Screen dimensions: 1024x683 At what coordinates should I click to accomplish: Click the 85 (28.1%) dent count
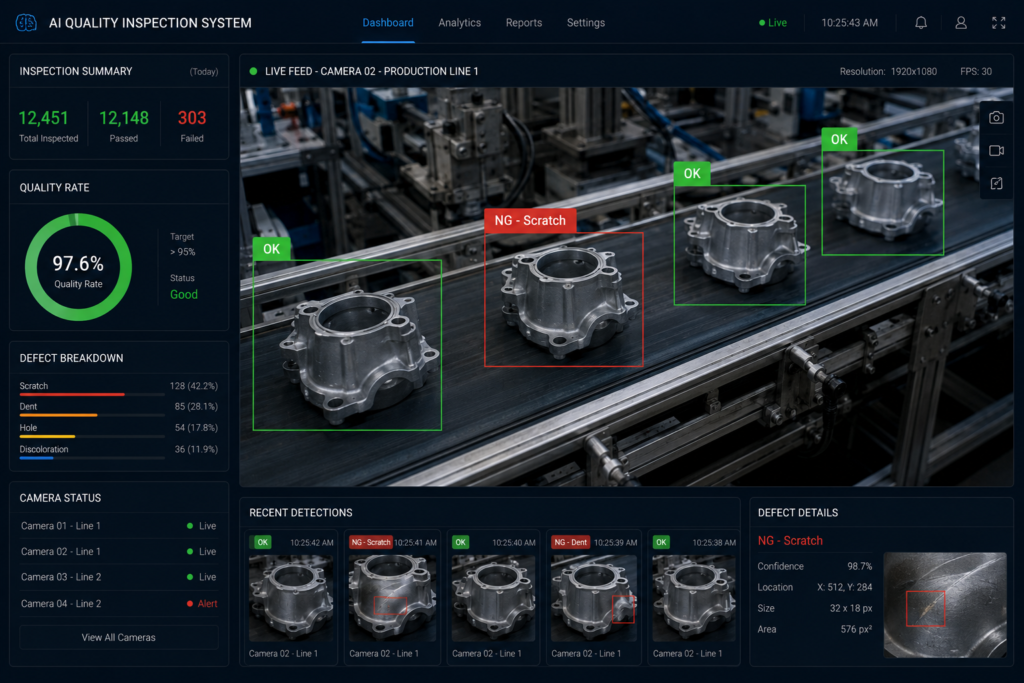pyautogui.click(x=196, y=406)
